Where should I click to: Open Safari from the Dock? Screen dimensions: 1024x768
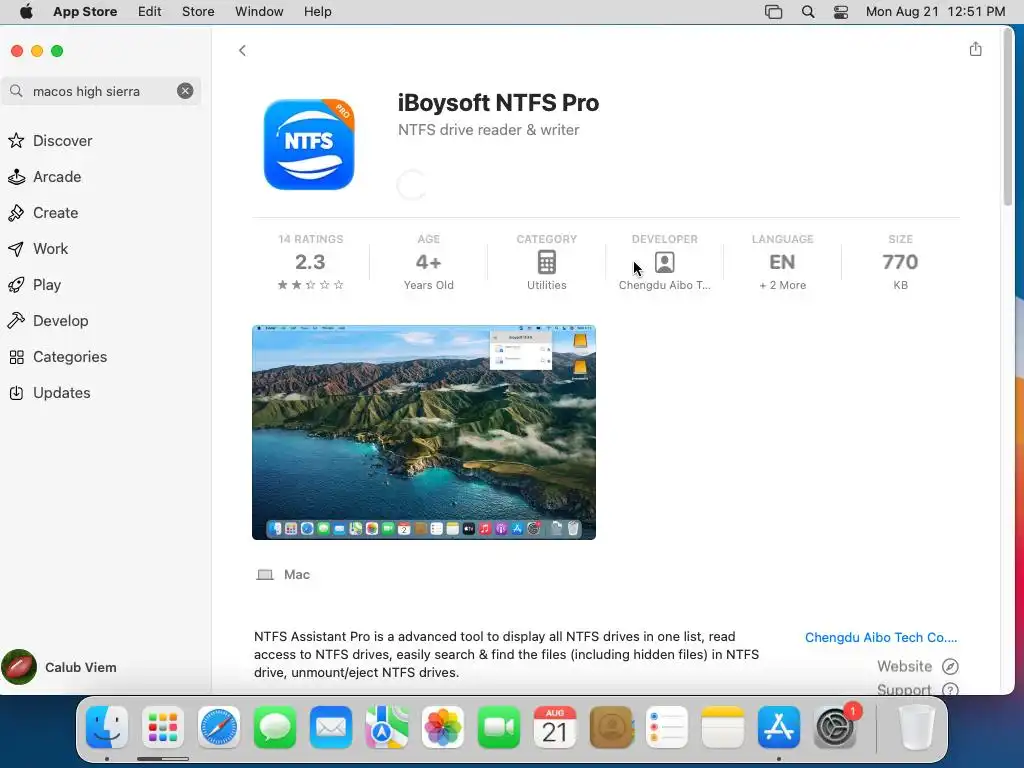219,726
